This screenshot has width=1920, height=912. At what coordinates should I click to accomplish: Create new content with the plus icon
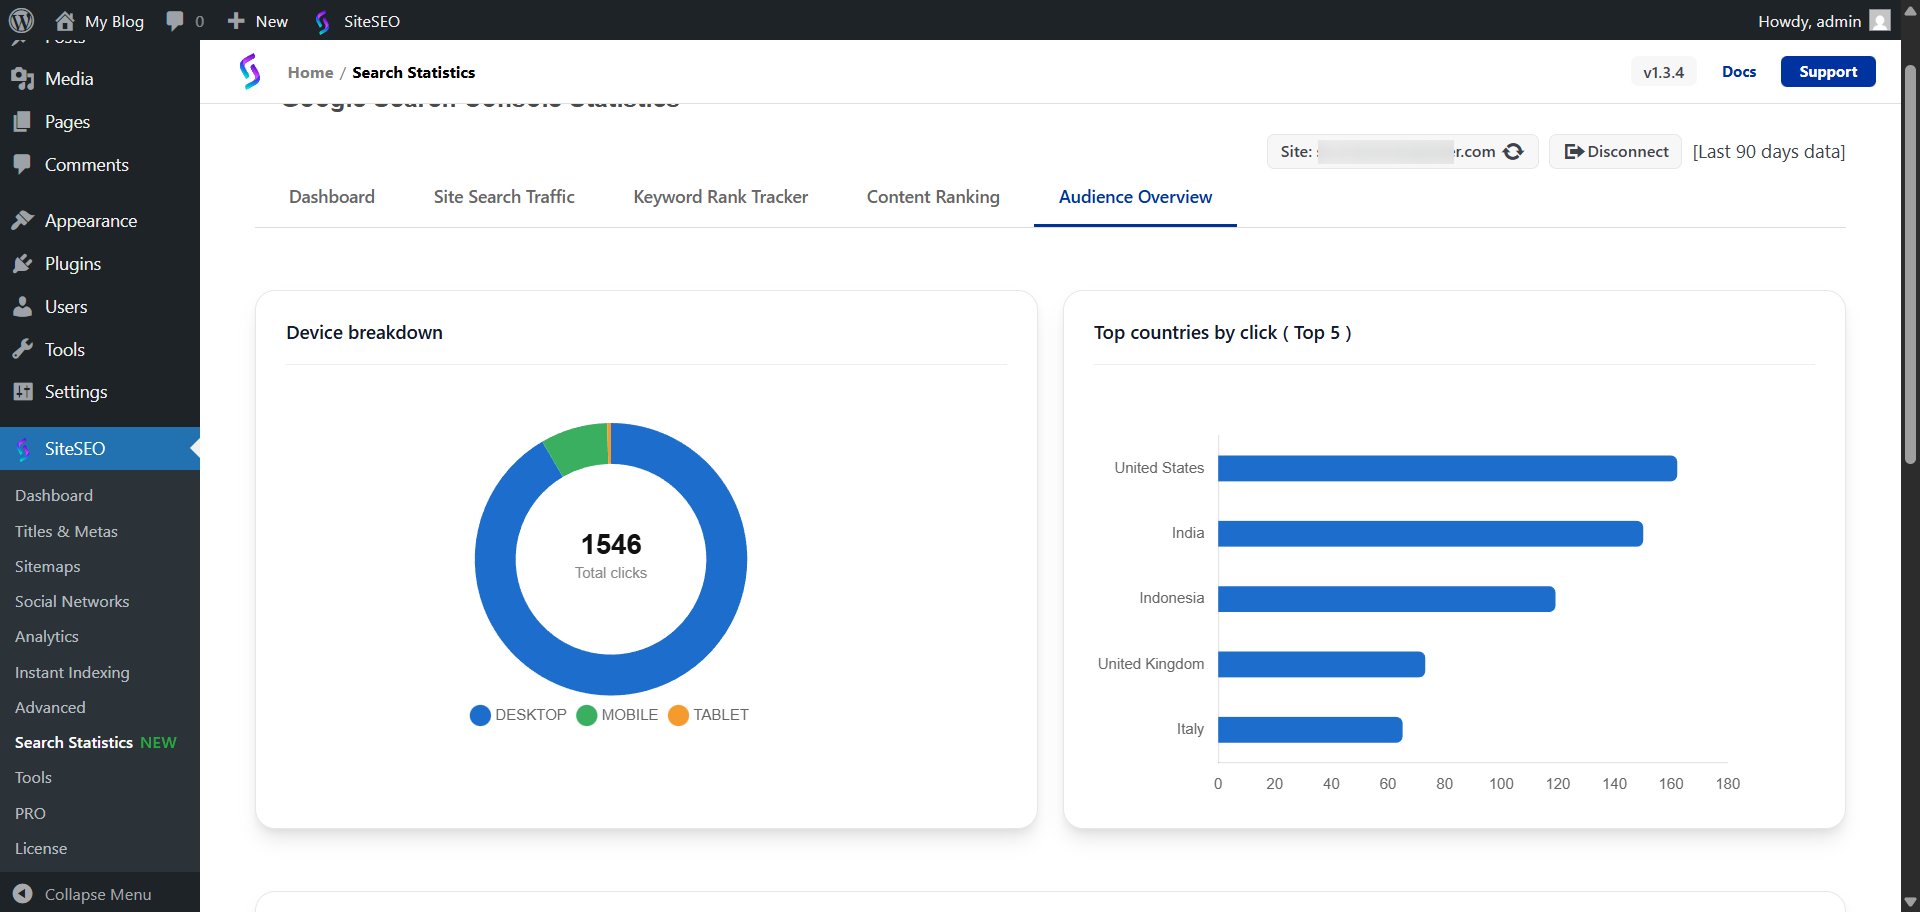pos(235,20)
